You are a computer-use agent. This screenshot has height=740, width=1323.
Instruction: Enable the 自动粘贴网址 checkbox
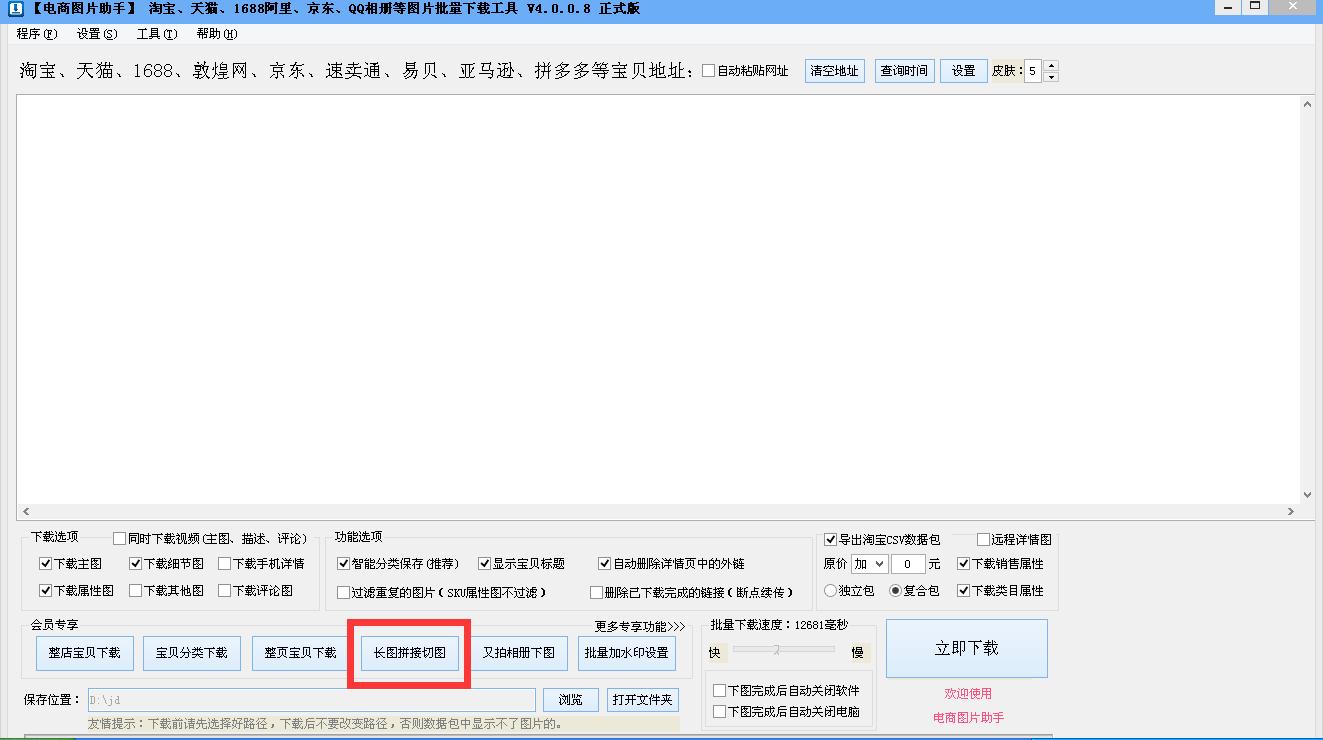click(x=706, y=70)
